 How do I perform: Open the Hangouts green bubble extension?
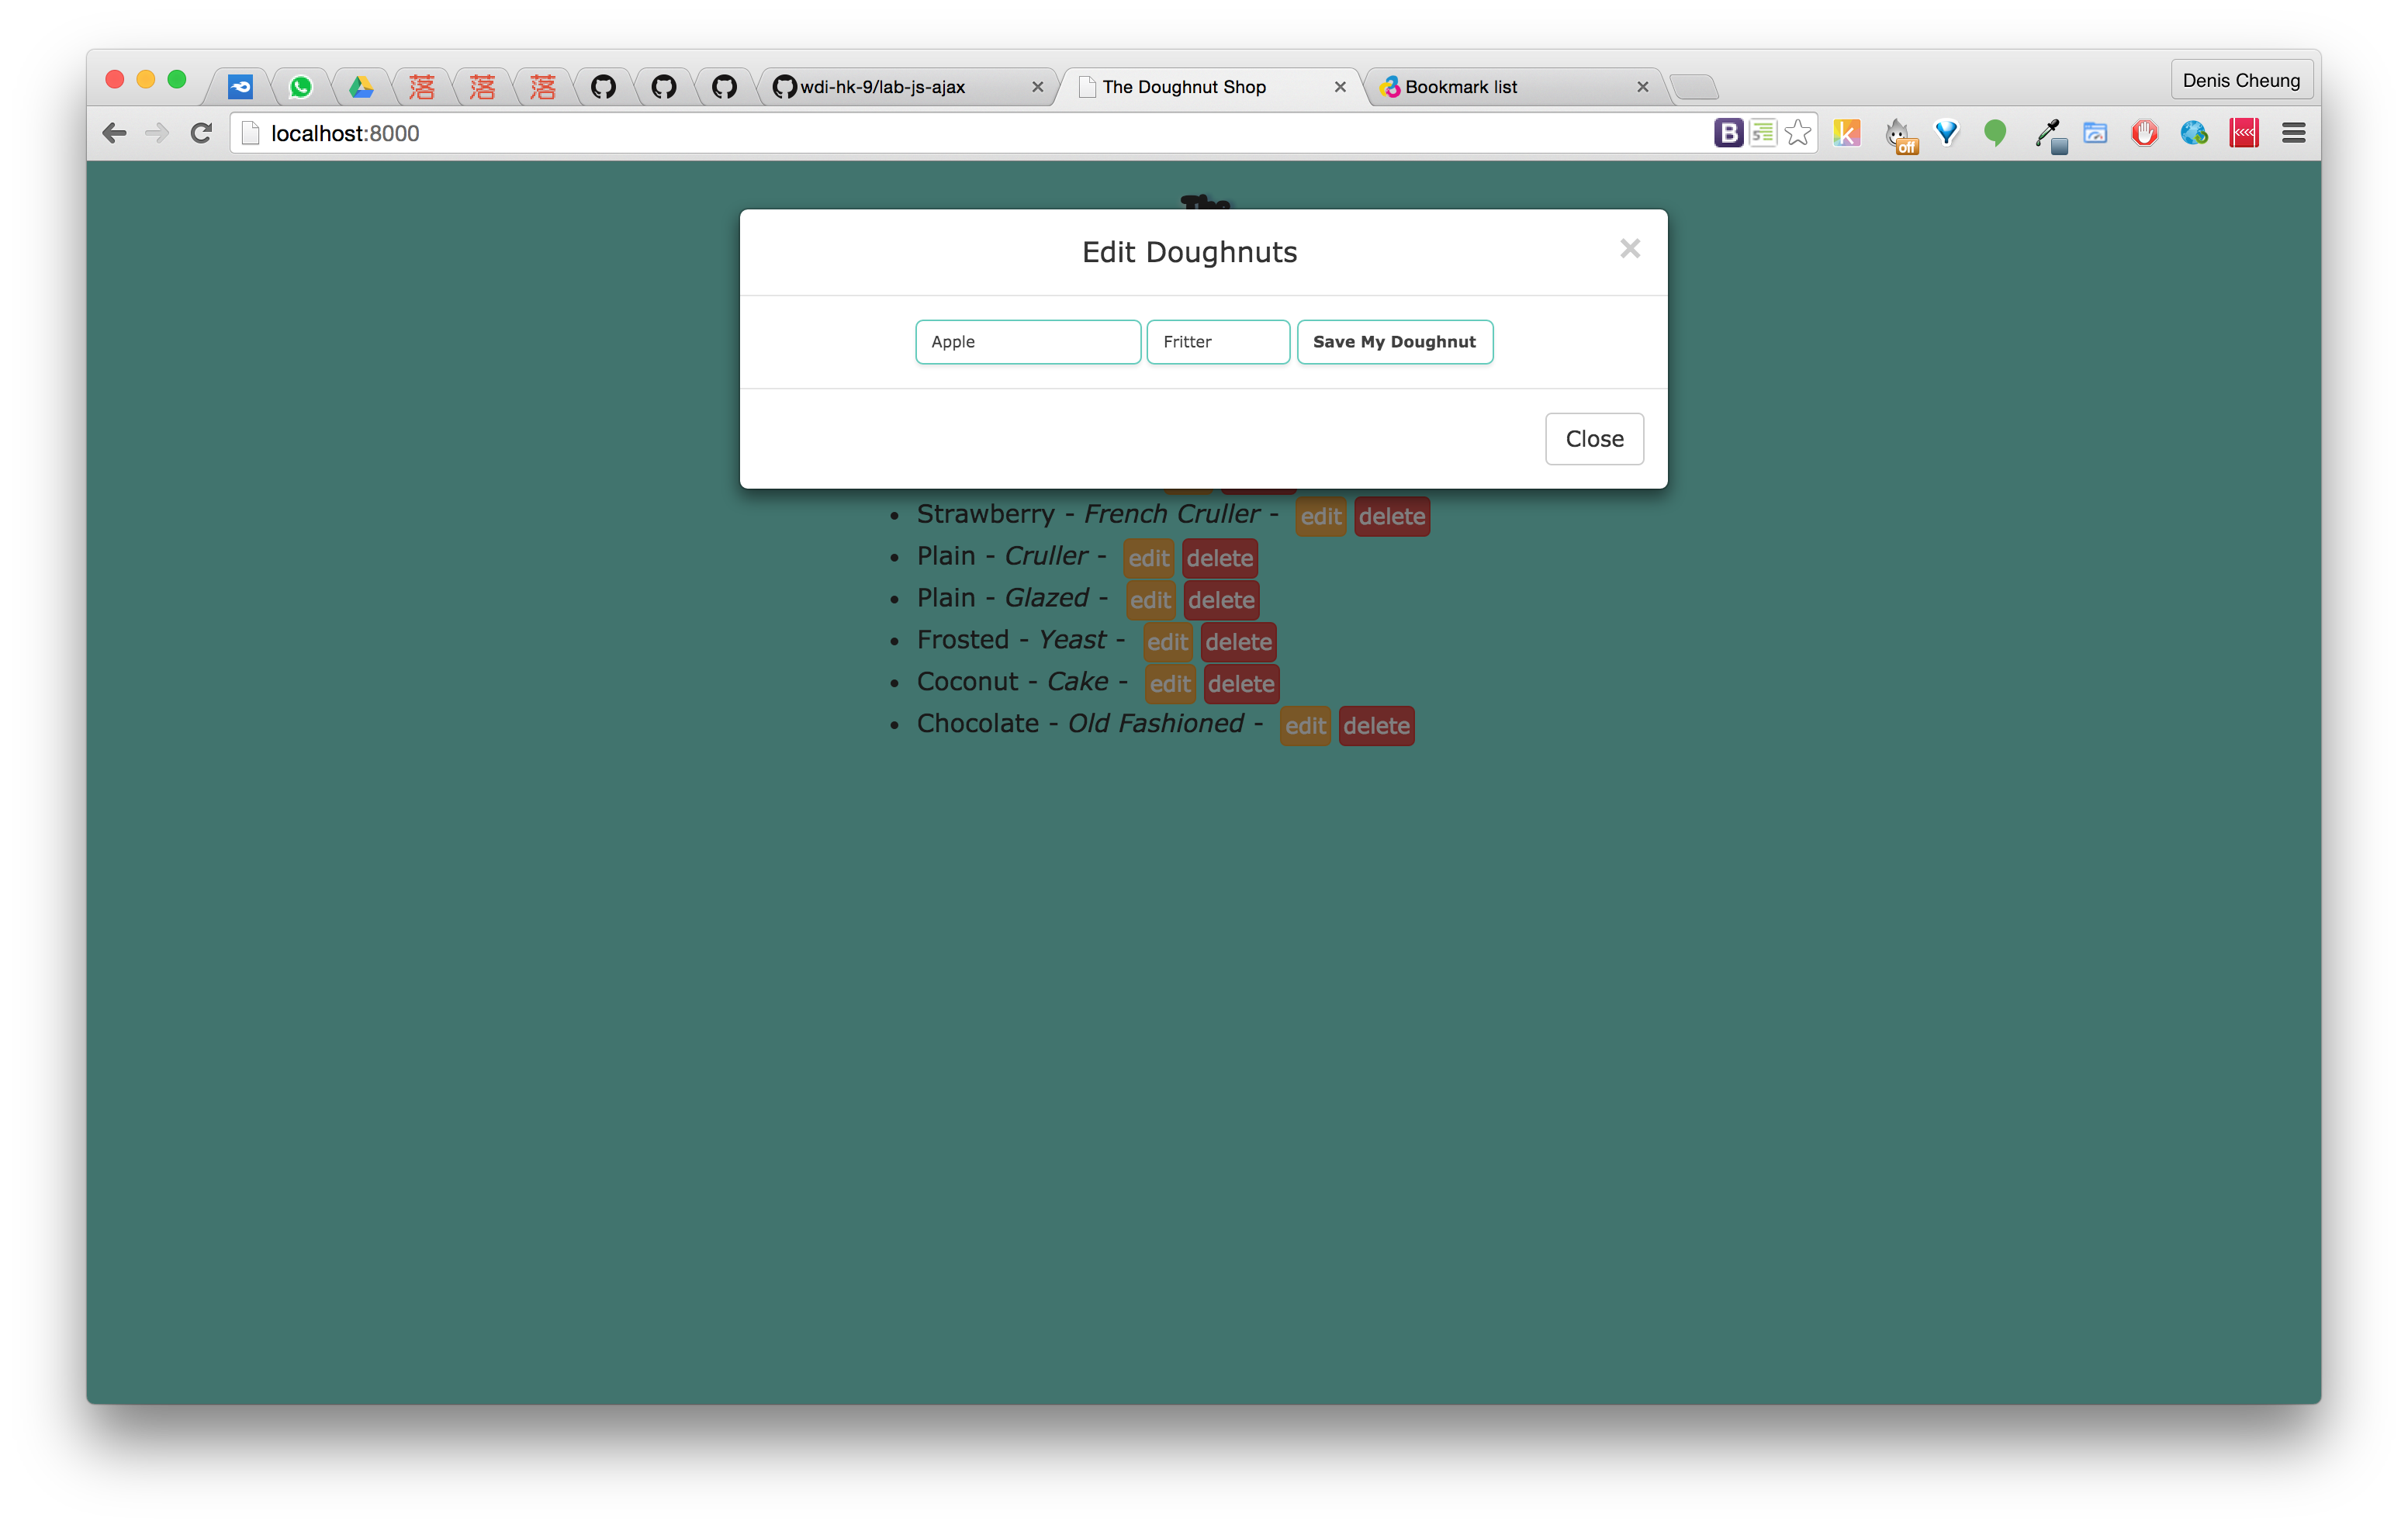tap(1995, 133)
